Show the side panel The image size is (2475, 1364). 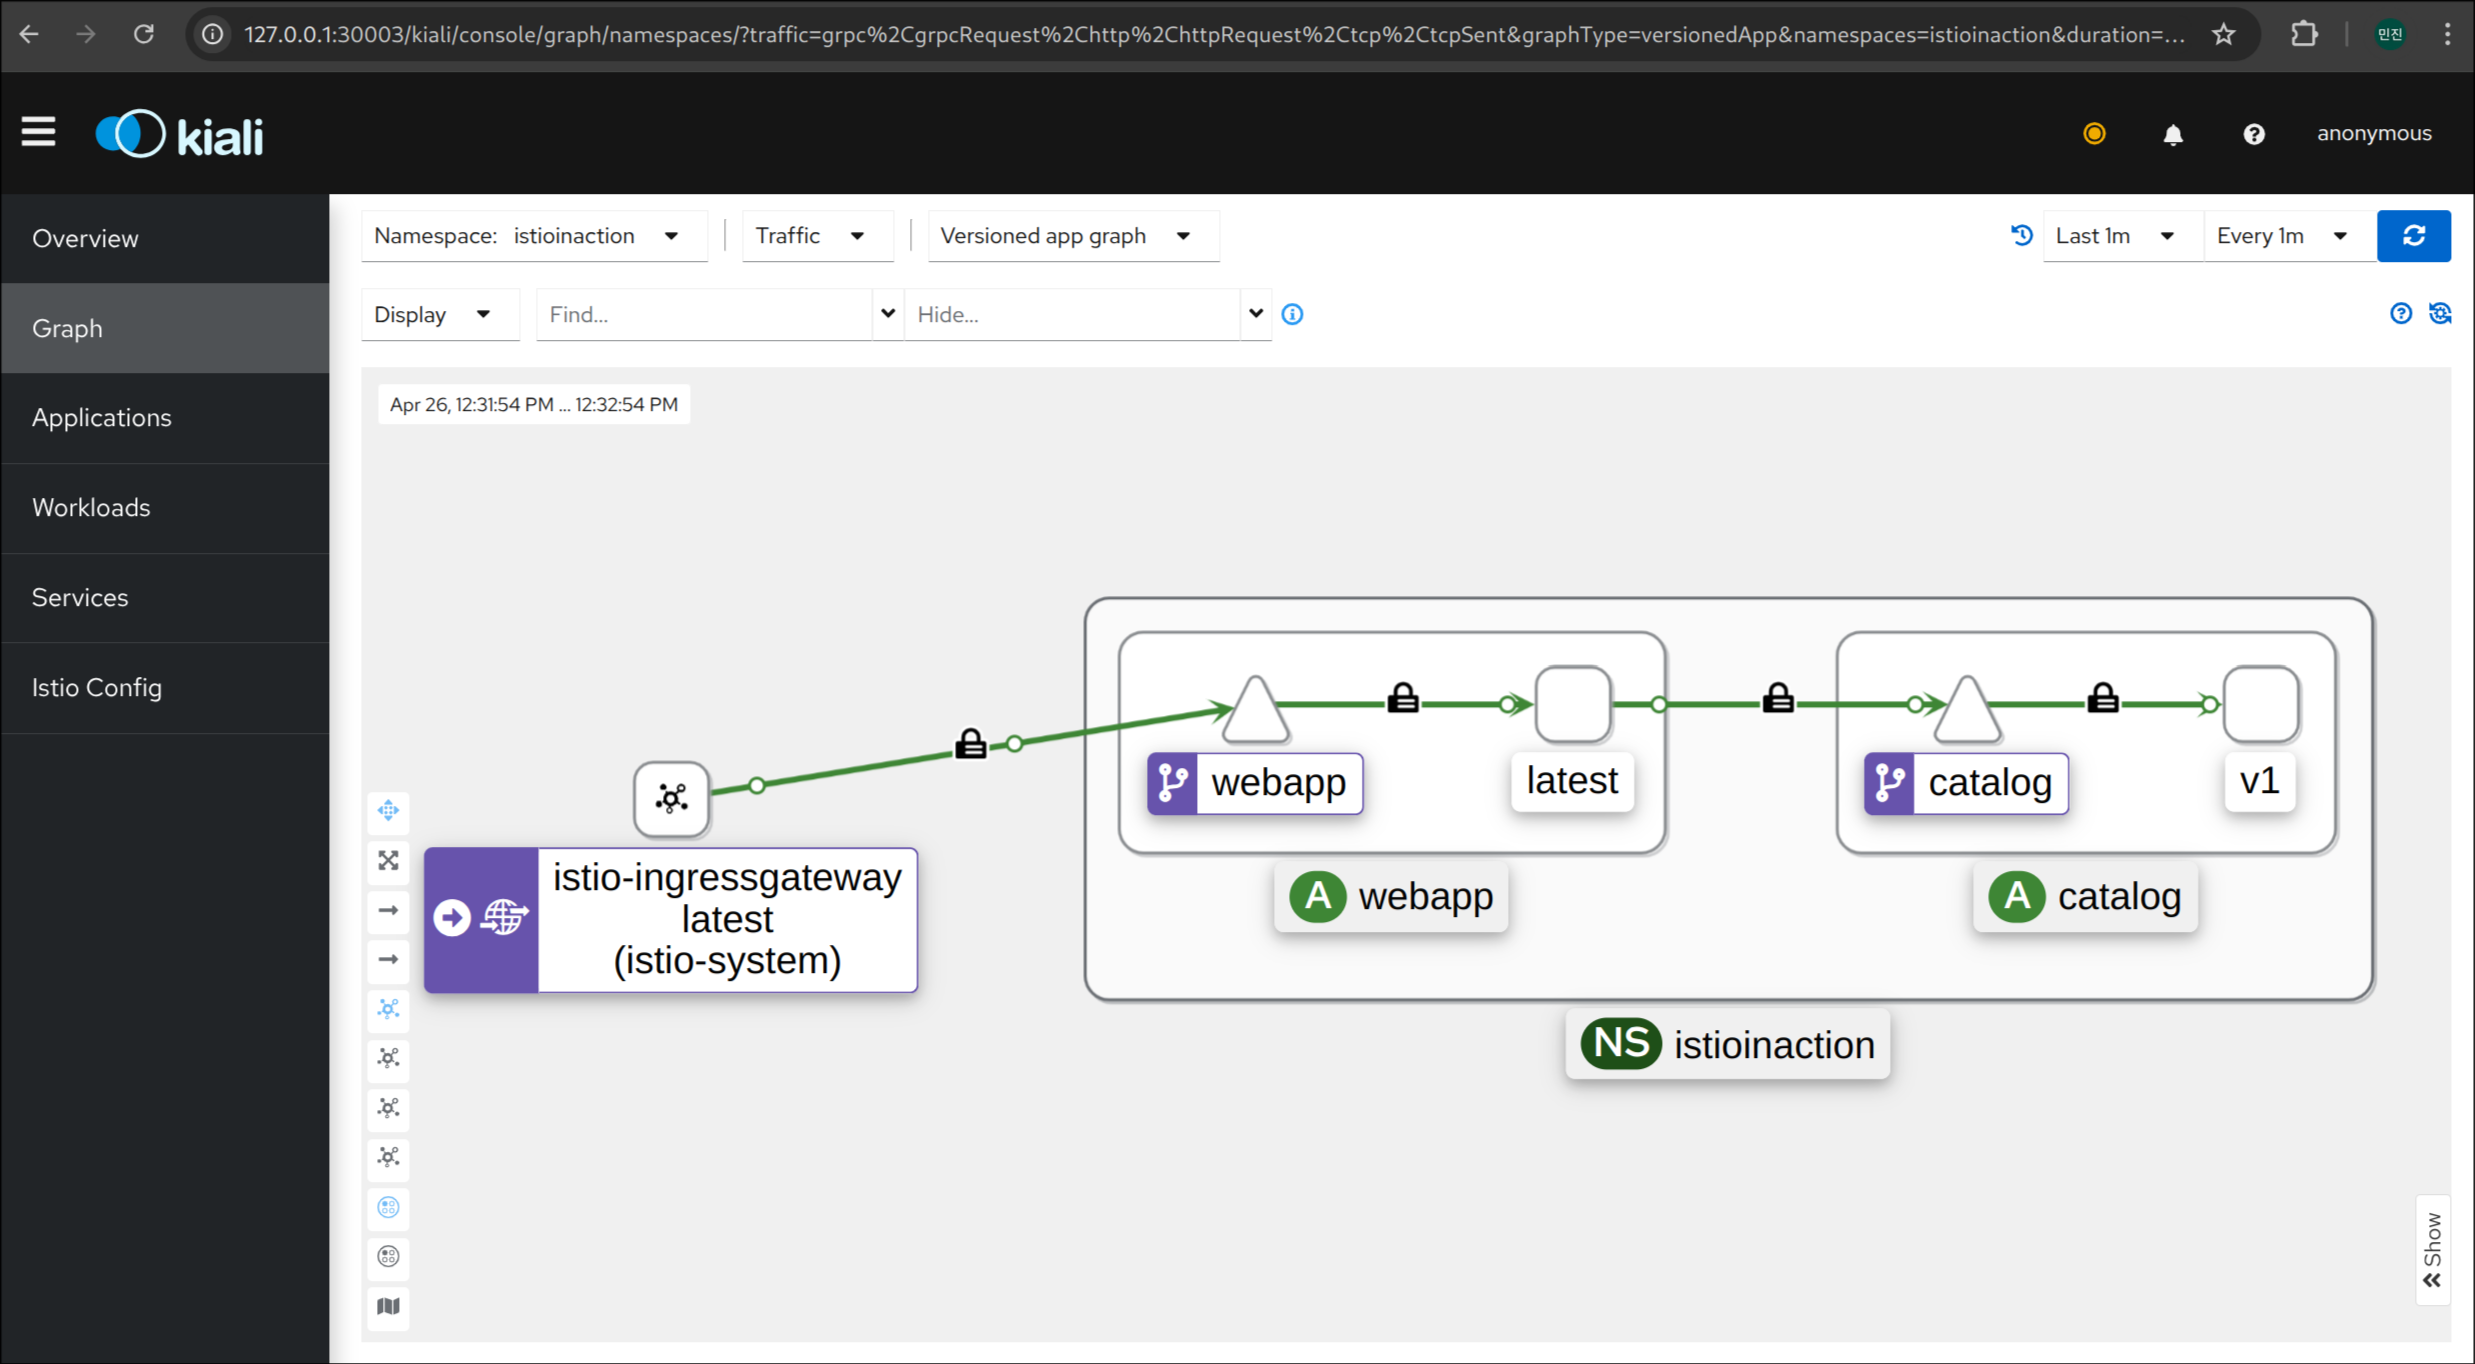tap(2432, 1250)
